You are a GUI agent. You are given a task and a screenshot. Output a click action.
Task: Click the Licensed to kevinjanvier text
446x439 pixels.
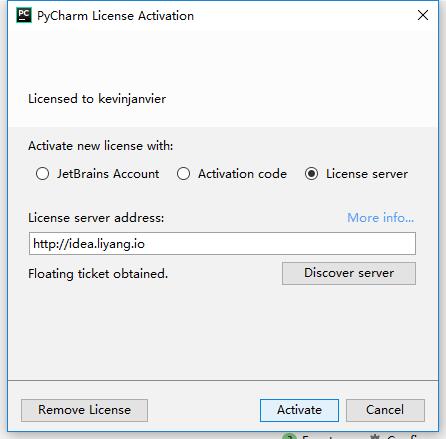point(97,99)
